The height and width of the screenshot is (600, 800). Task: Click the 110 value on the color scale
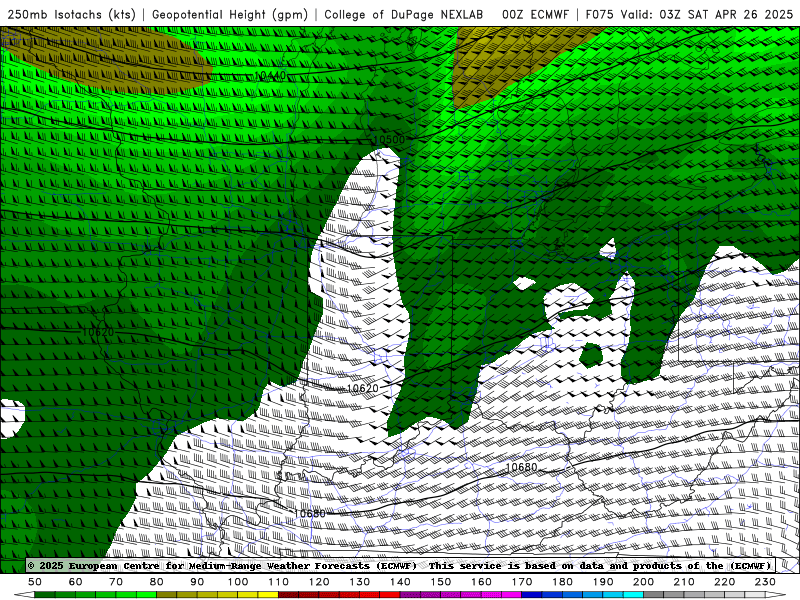pyautogui.click(x=279, y=582)
